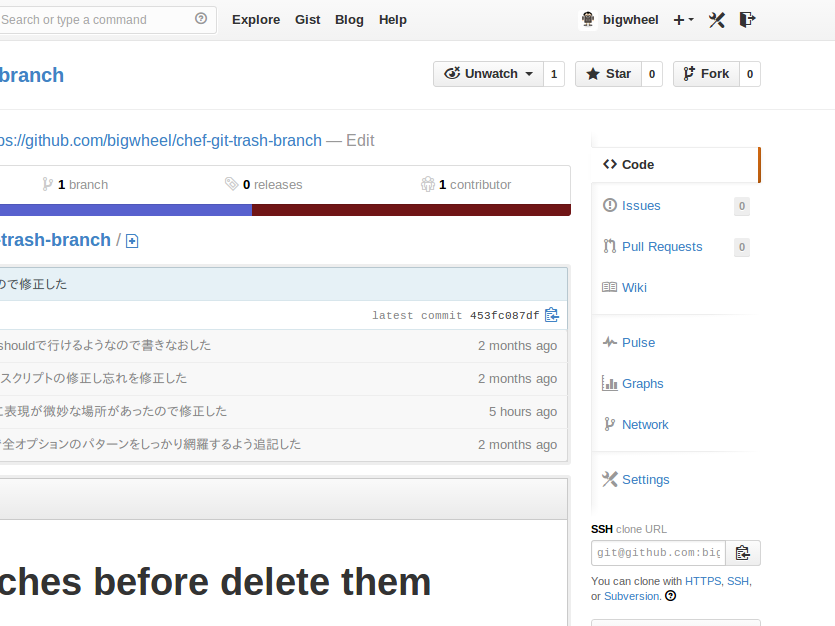Open the Blog menu item
Image resolution: width=835 pixels, height=626 pixels.
tap(349, 20)
